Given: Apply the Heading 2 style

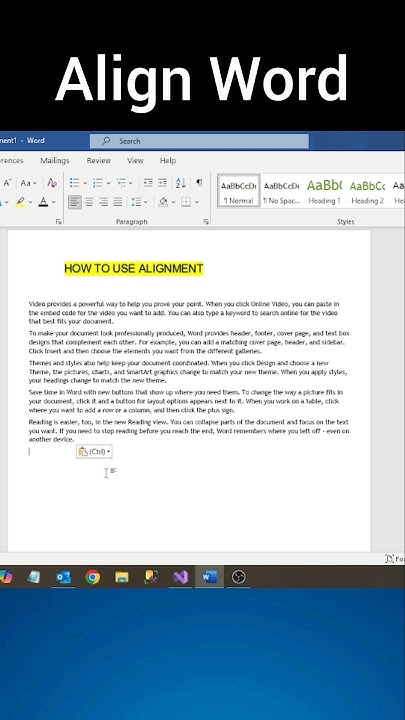Looking at the screenshot, I should click(x=367, y=191).
